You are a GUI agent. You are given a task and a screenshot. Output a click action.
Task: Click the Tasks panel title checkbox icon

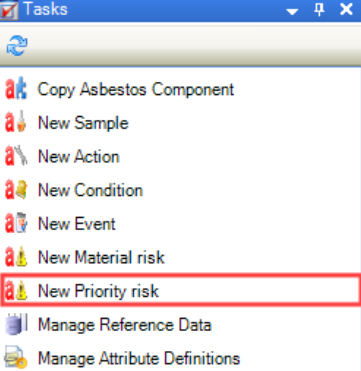(9, 11)
